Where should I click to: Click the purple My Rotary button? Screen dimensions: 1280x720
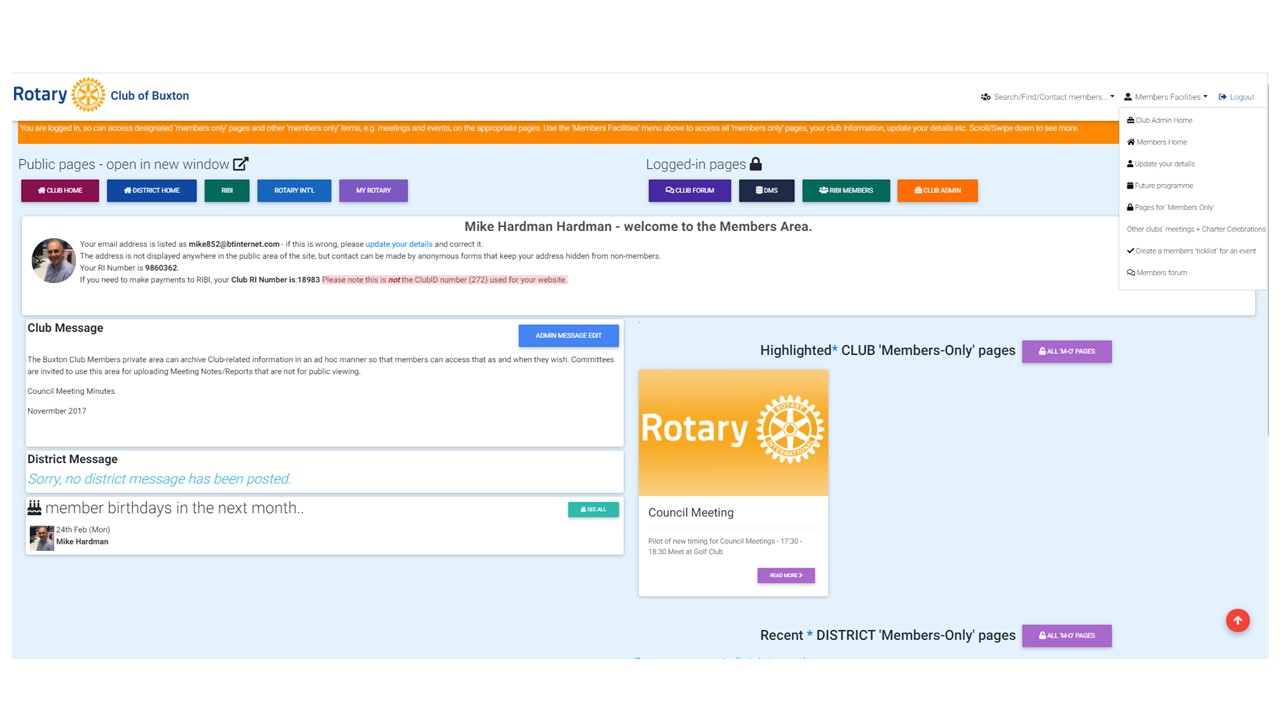[373, 190]
